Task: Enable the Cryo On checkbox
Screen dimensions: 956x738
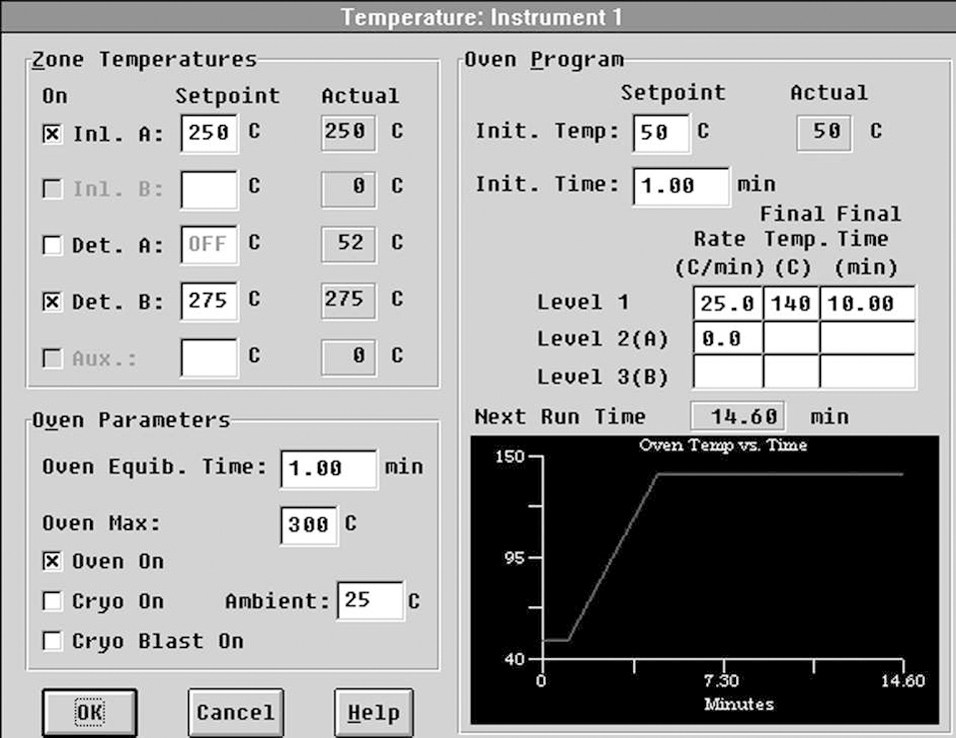Action: click(x=52, y=602)
